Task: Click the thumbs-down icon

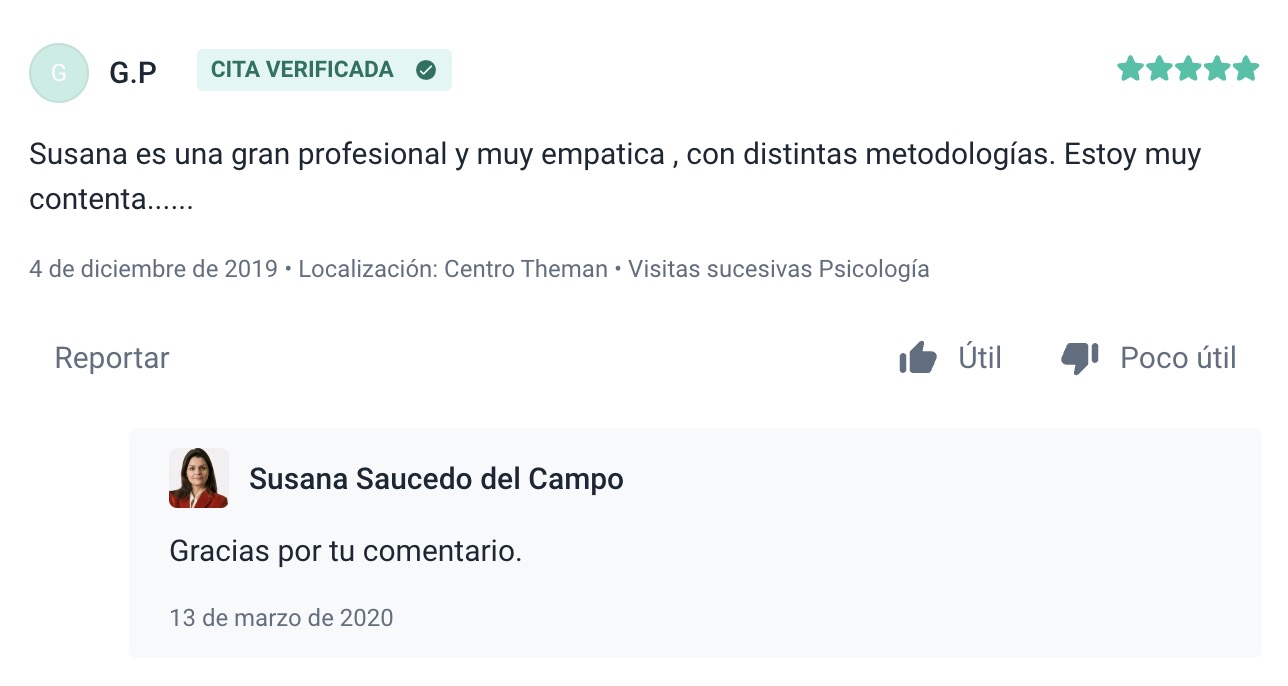Action: [x=1080, y=358]
